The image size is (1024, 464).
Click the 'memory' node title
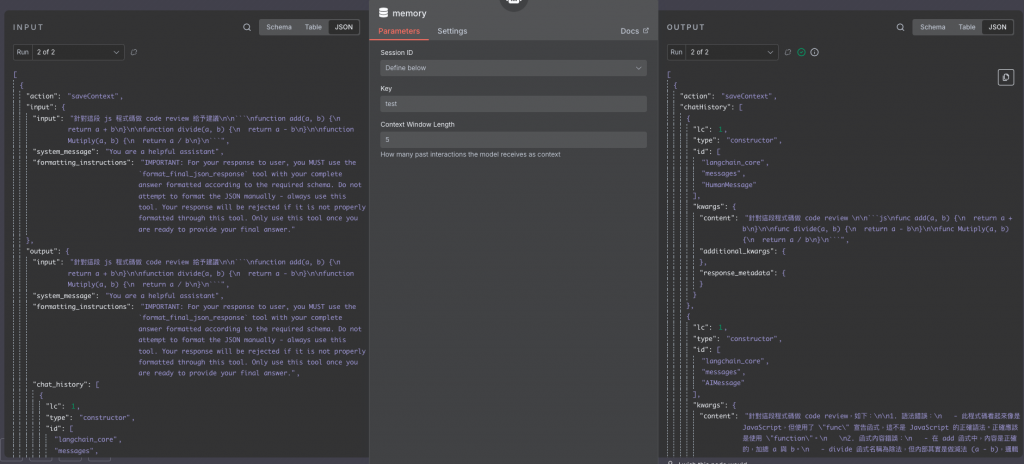(x=409, y=13)
